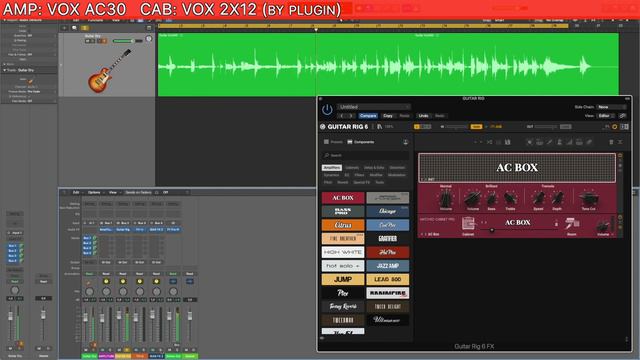Click the first mixer channel pan knob
The image size is (640, 360).
point(89,292)
